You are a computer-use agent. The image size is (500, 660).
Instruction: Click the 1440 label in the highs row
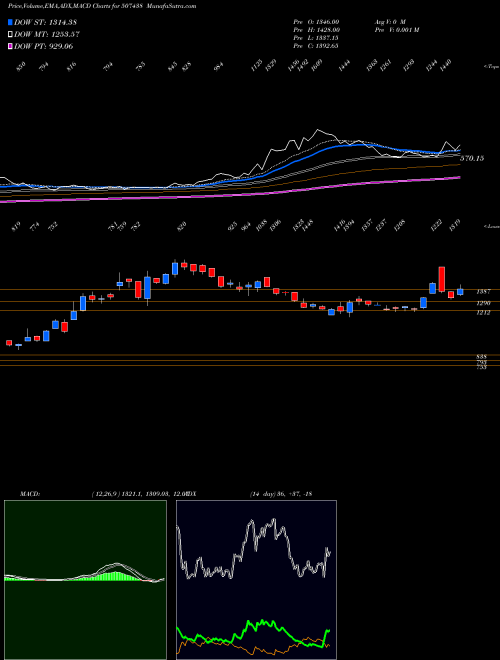tap(445, 66)
